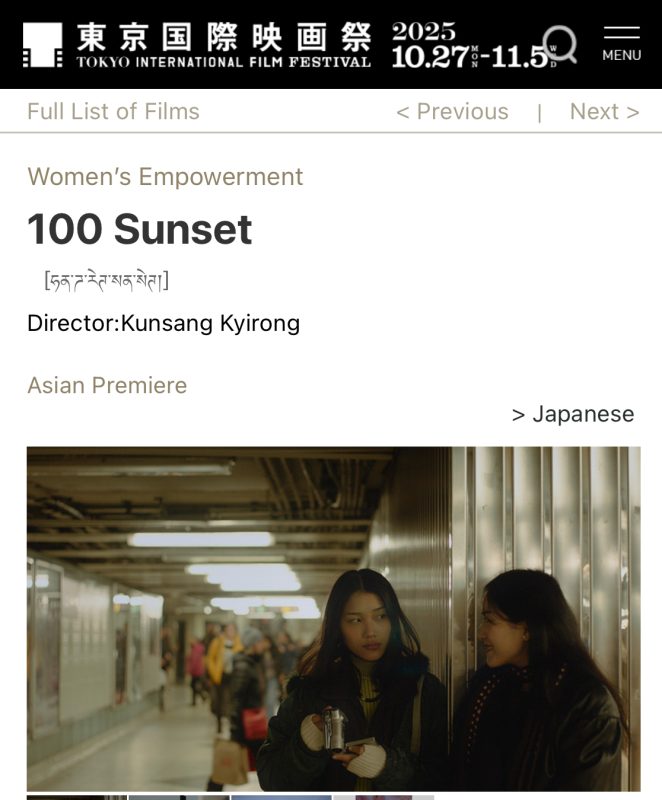Select the pinkish fourth thumbnail strip
The width and height of the screenshot is (662, 800).
coord(384,797)
